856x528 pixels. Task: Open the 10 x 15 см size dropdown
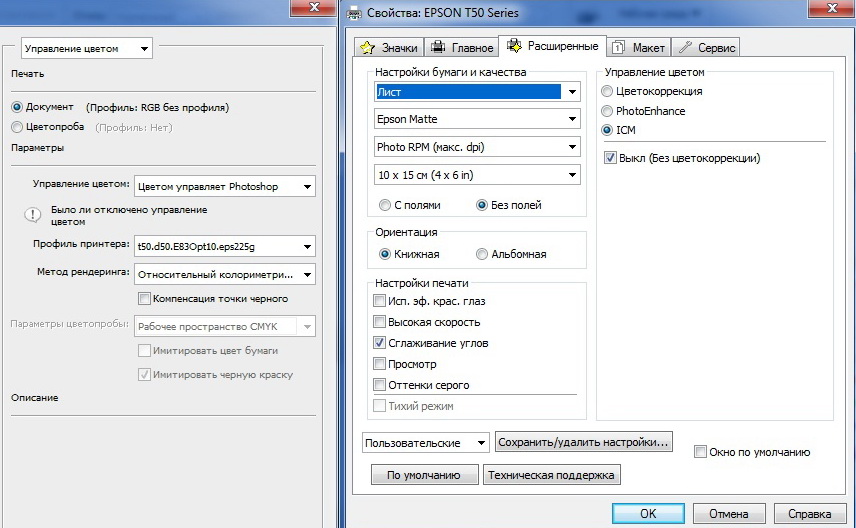(477, 175)
